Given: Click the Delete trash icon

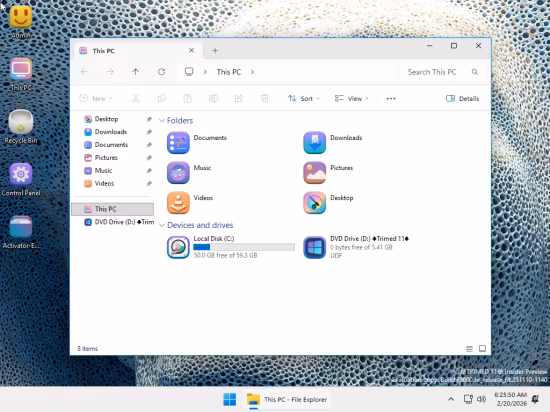Looking at the screenshot, I should [264, 99].
